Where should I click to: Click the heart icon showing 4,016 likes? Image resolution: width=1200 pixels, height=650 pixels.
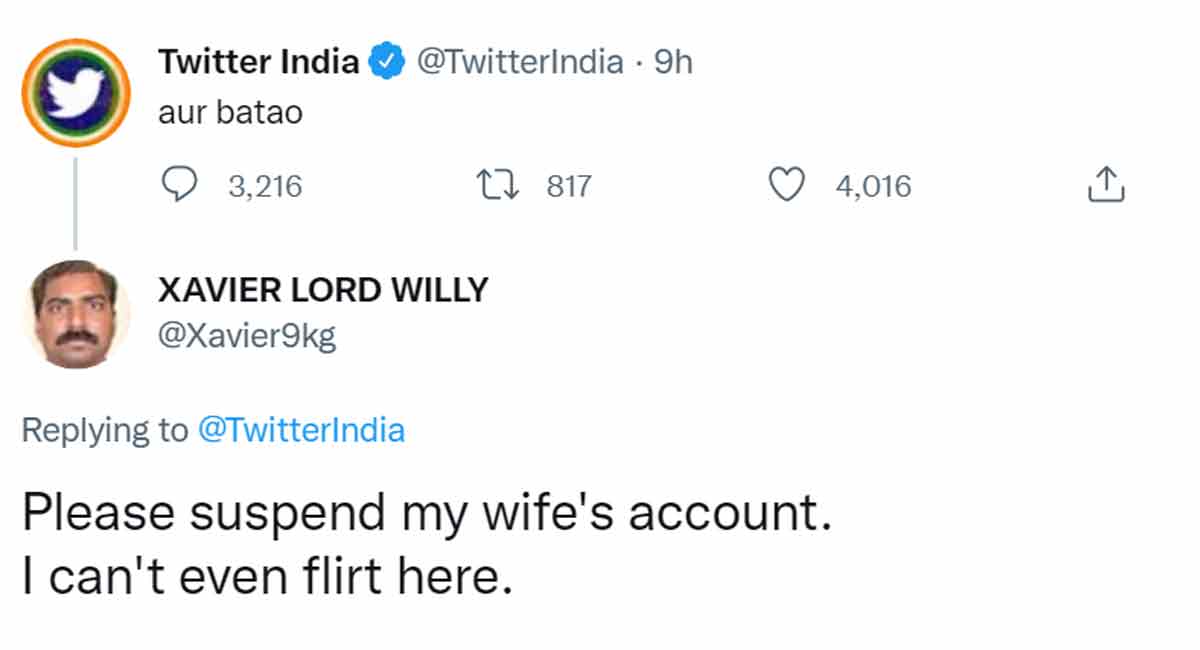[x=787, y=184]
